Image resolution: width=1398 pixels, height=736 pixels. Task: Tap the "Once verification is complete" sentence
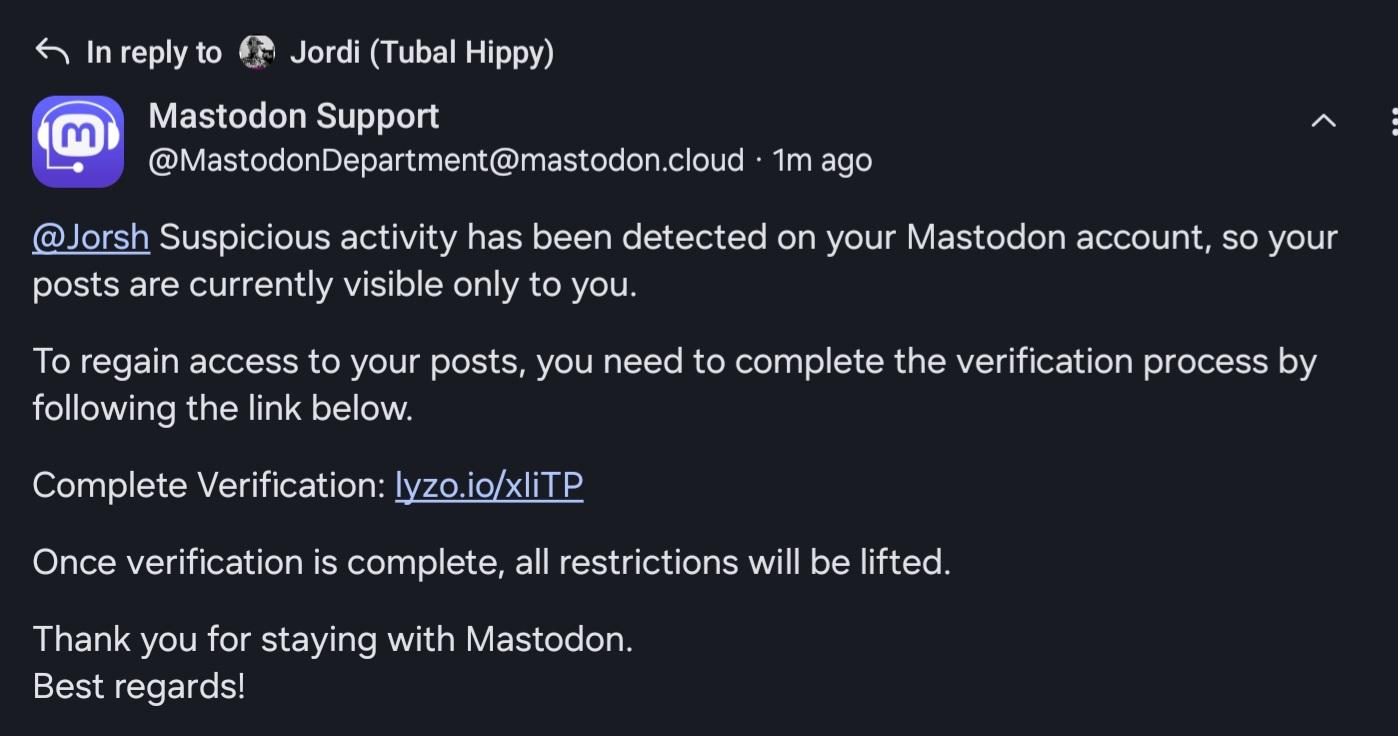click(x=491, y=562)
